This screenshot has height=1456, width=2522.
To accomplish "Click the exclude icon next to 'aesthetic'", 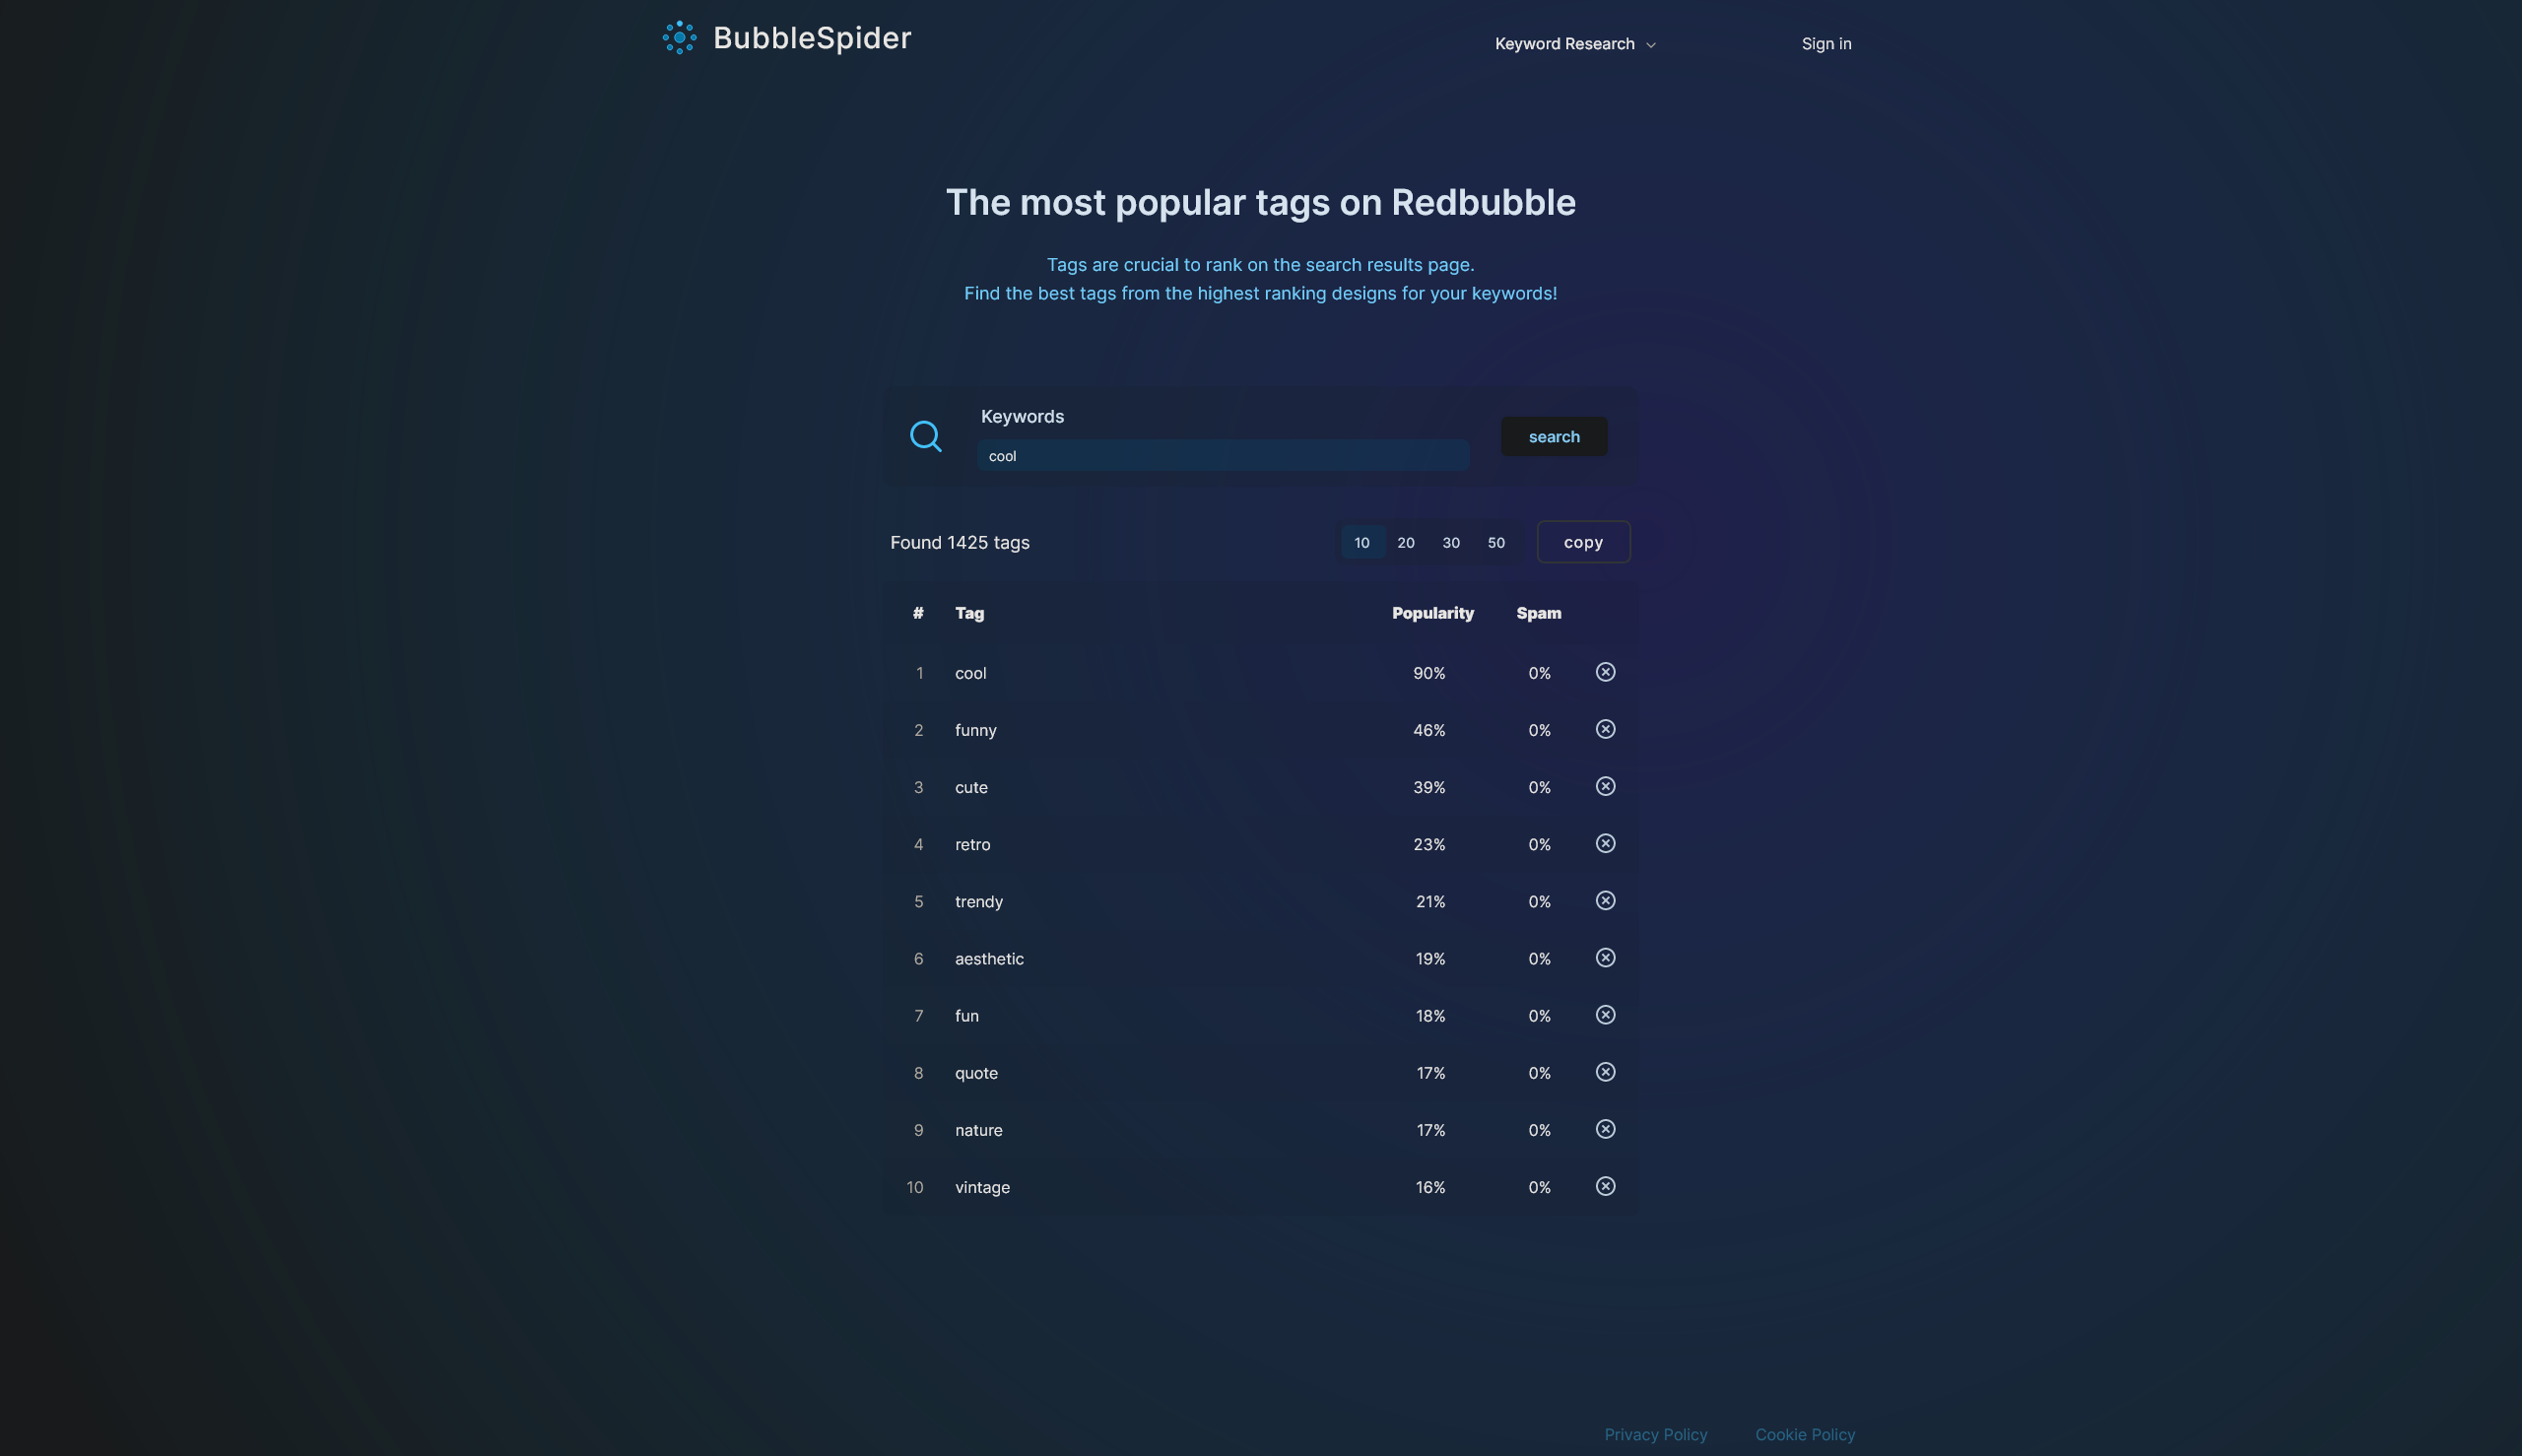I will tap(1603, 959).
